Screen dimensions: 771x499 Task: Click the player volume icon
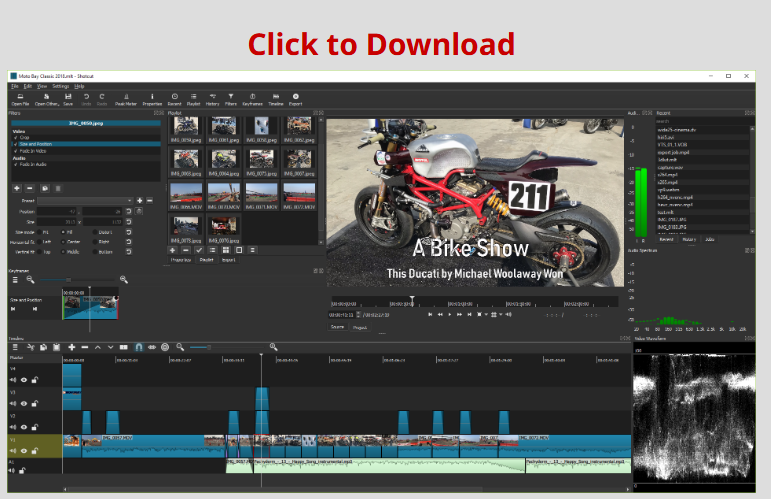pos(509,315)
